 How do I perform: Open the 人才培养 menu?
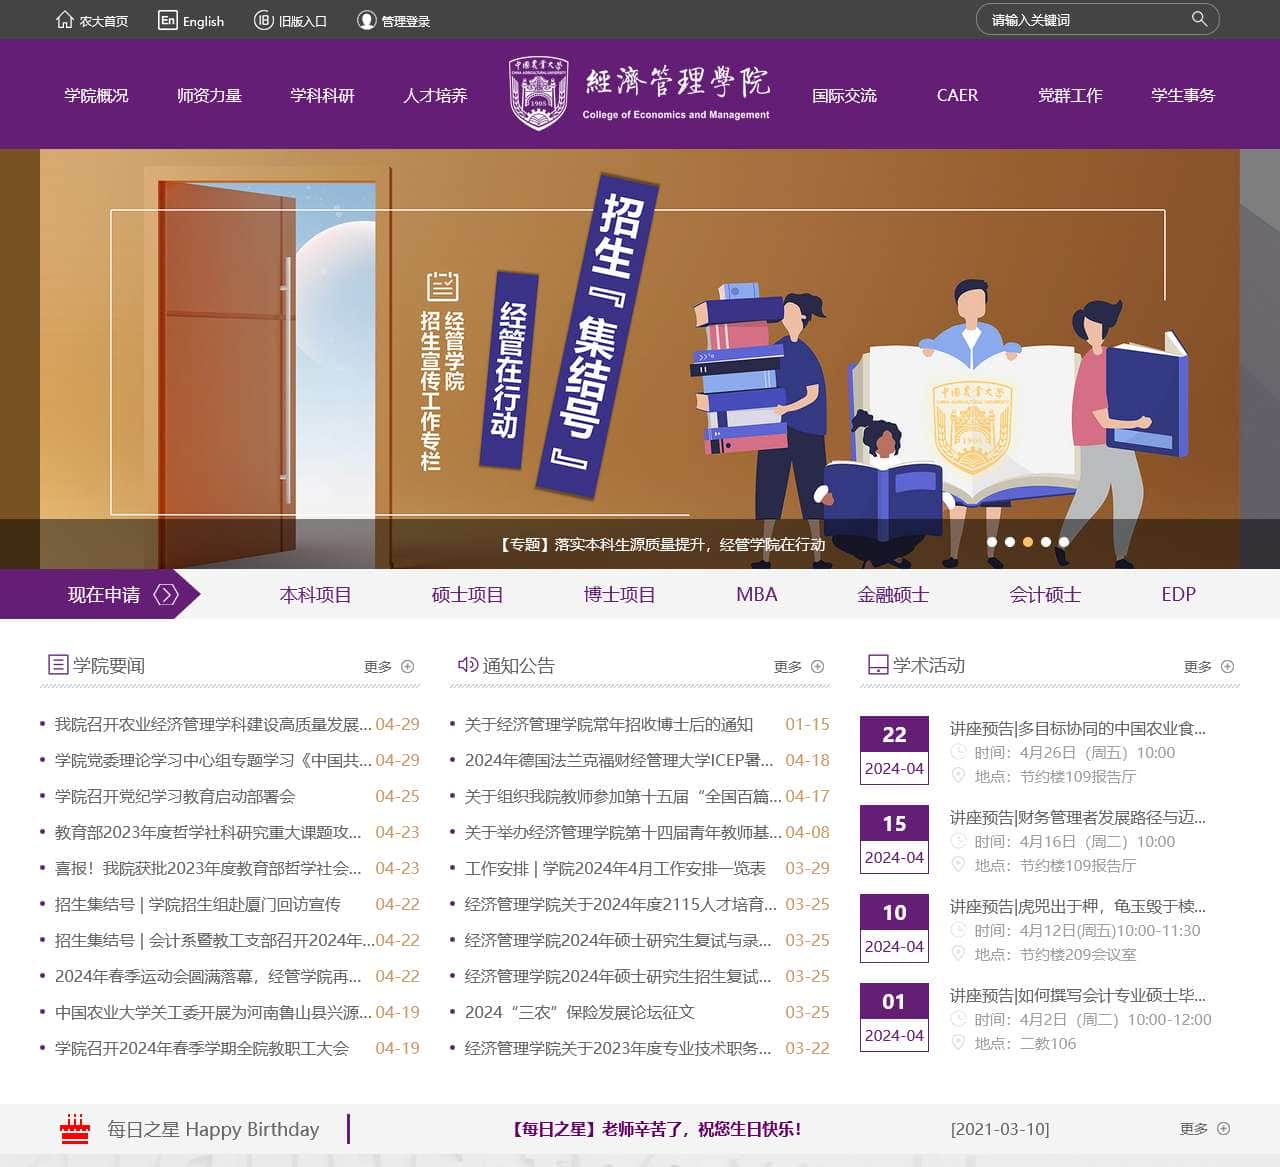pyautogui.click(x=436, y=95)
